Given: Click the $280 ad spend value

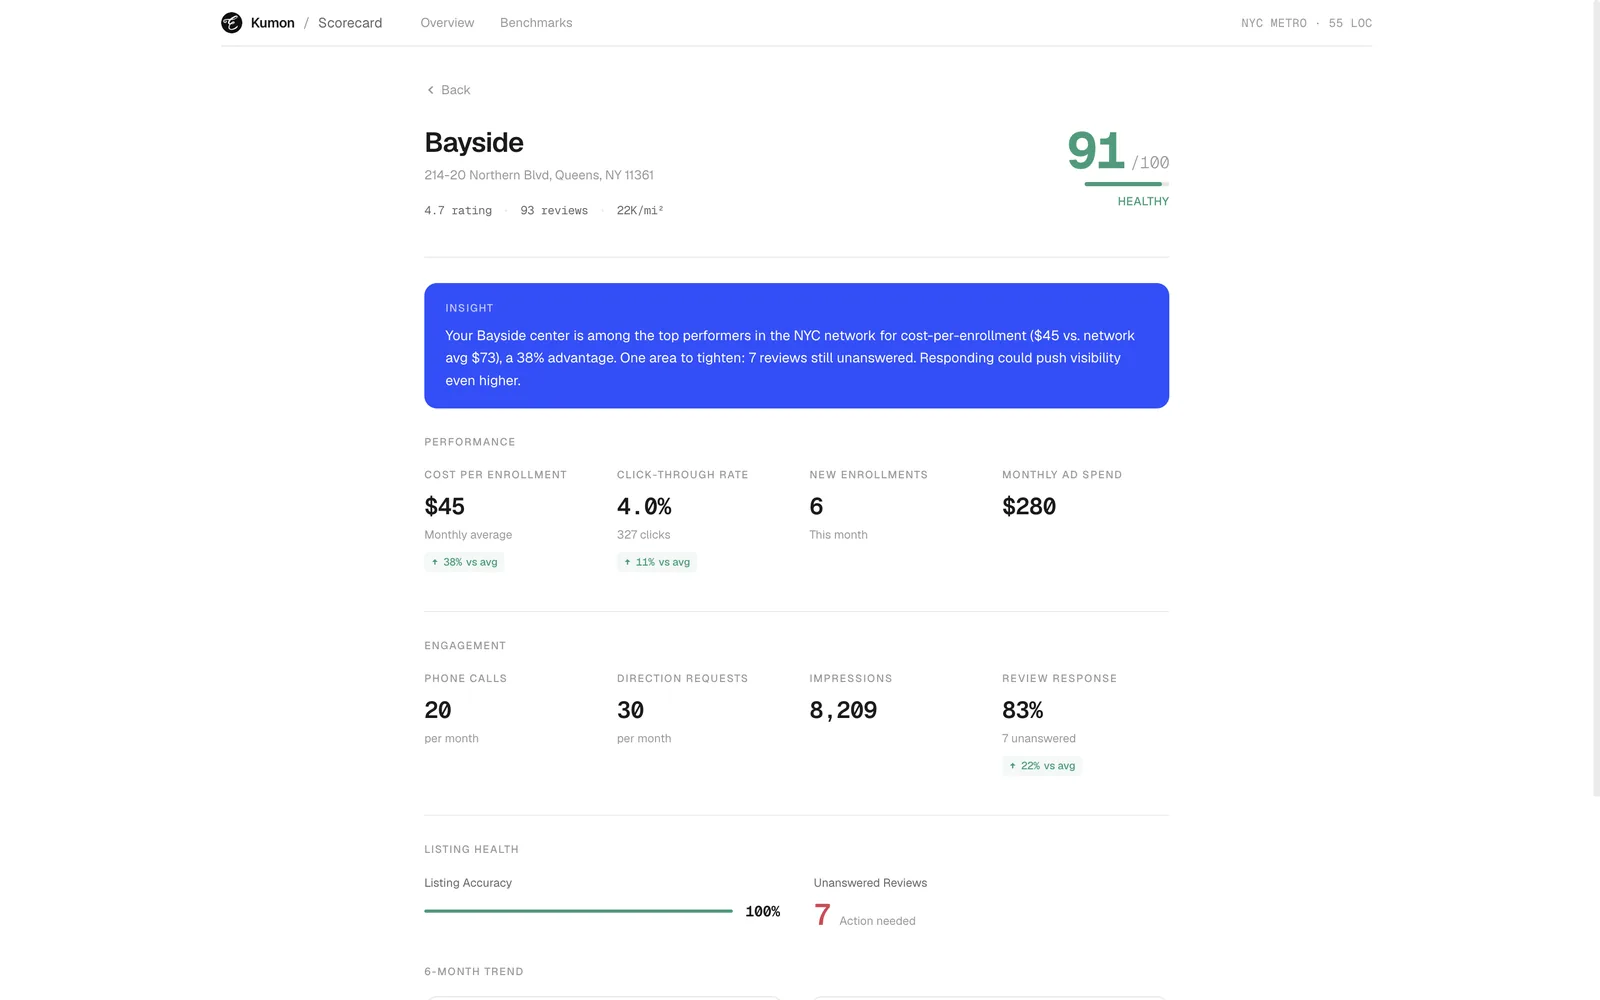Looking at the screenshot, I should click(1029, 507).
